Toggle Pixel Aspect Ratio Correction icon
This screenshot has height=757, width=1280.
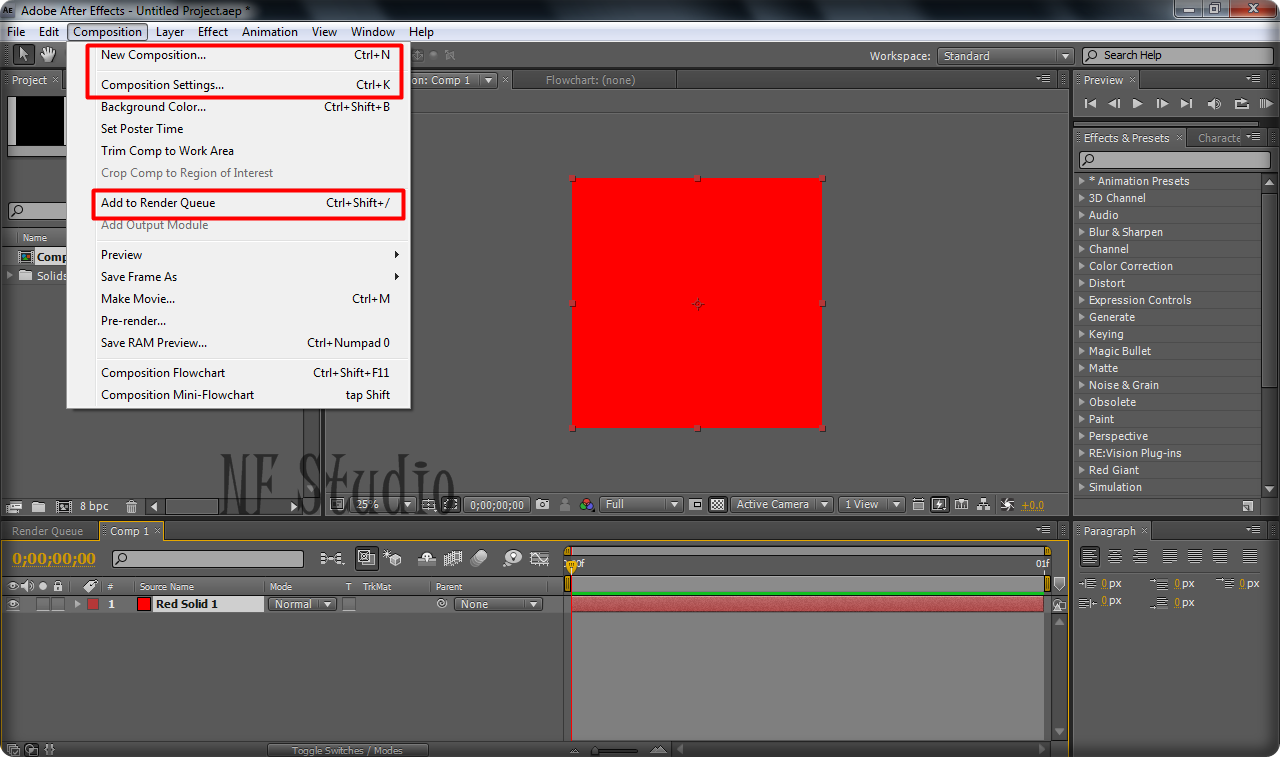[x=918, y=504]
